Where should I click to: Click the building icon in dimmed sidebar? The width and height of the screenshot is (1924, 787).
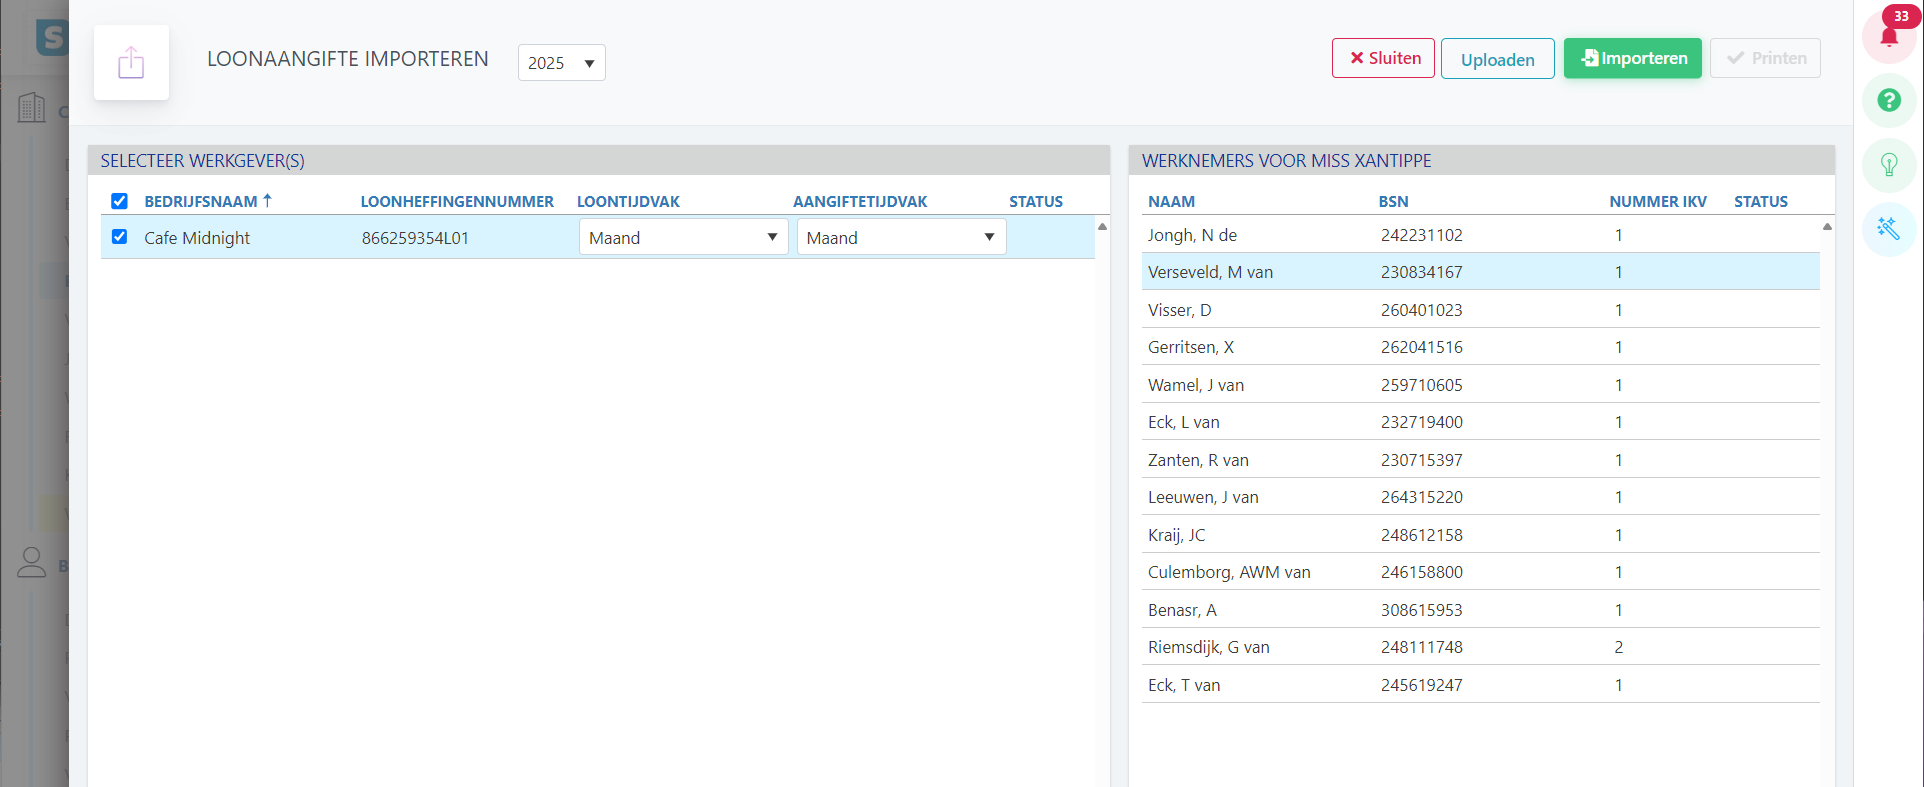point(32,108)
